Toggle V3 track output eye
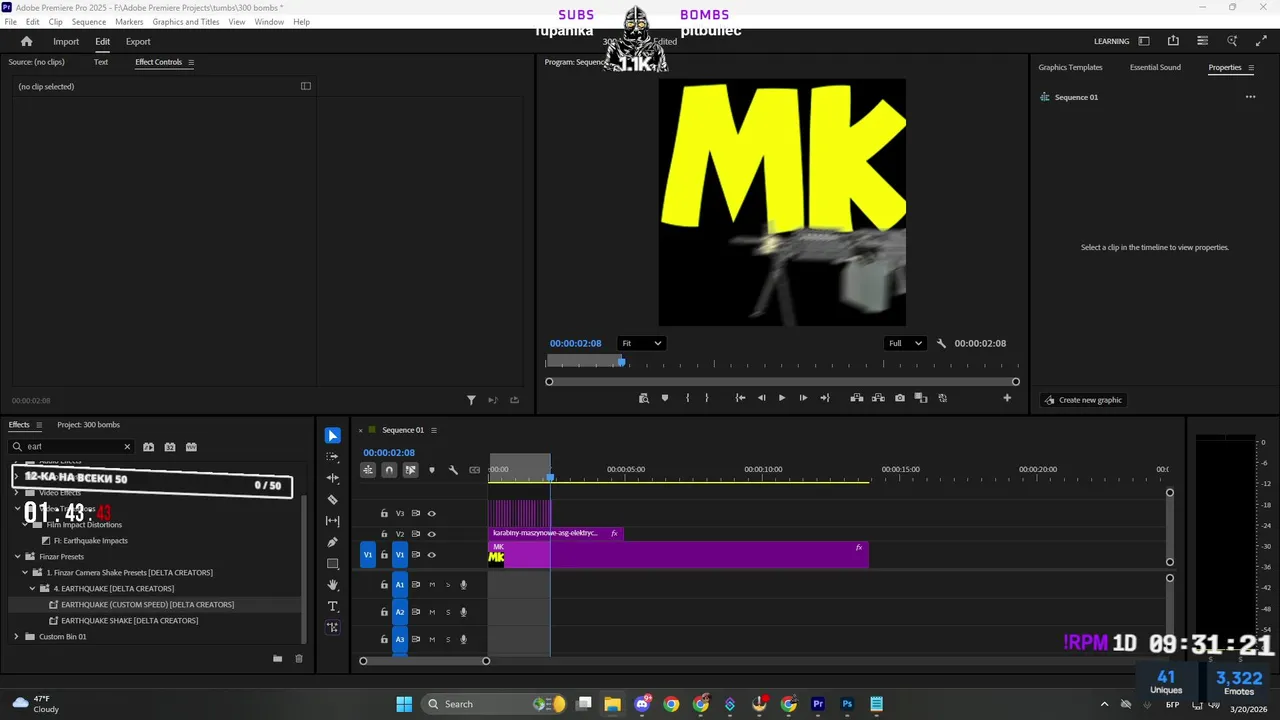1280x720 pixels. pyautogui.click(x=431, y=514)
